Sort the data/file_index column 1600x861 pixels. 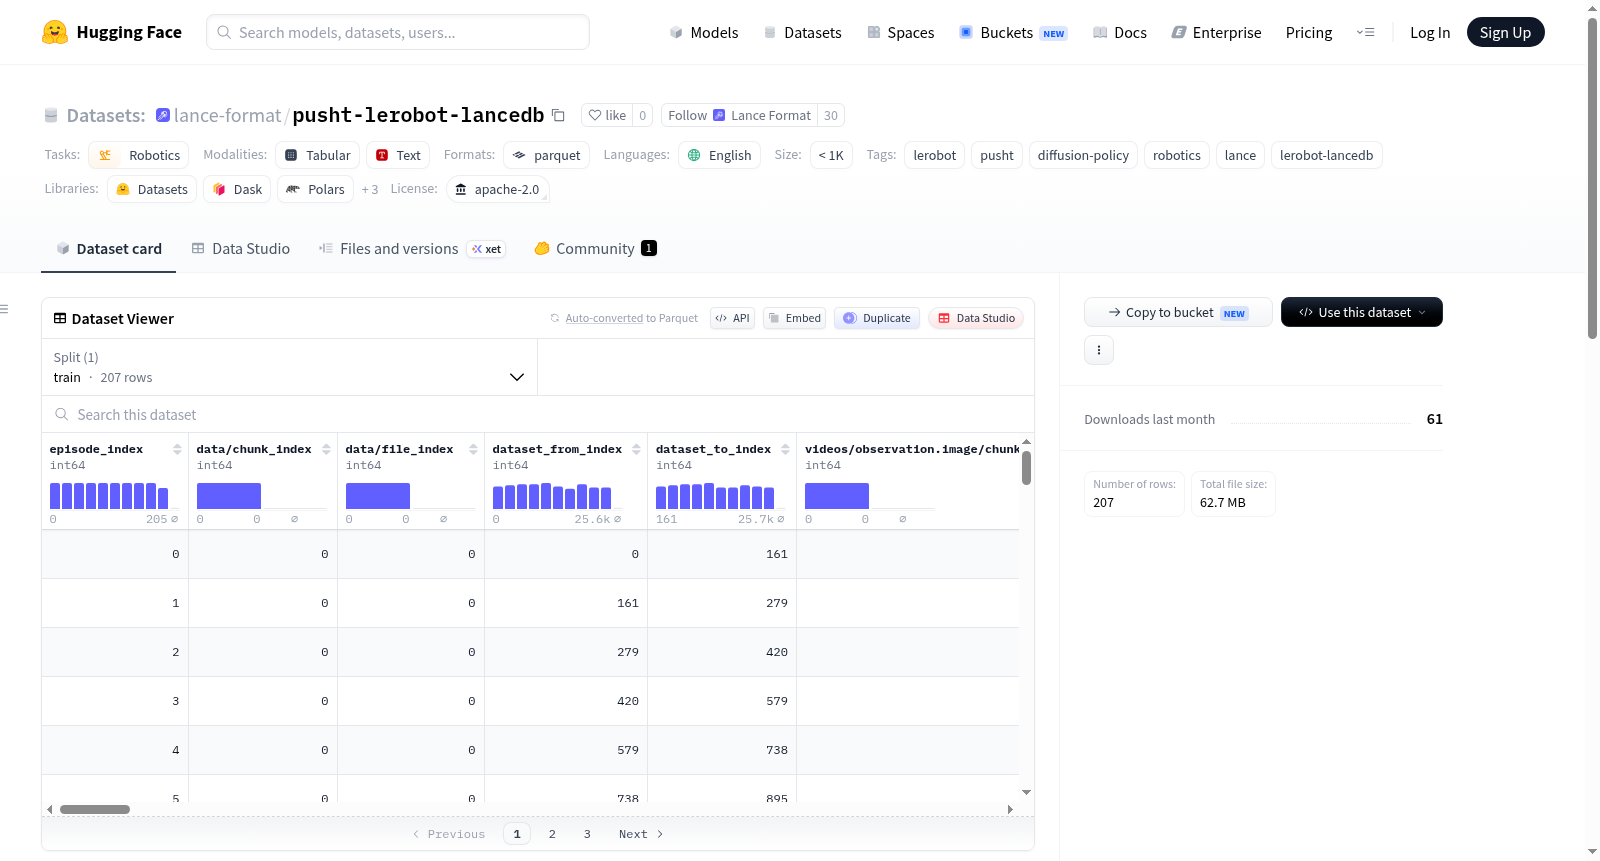474,449
